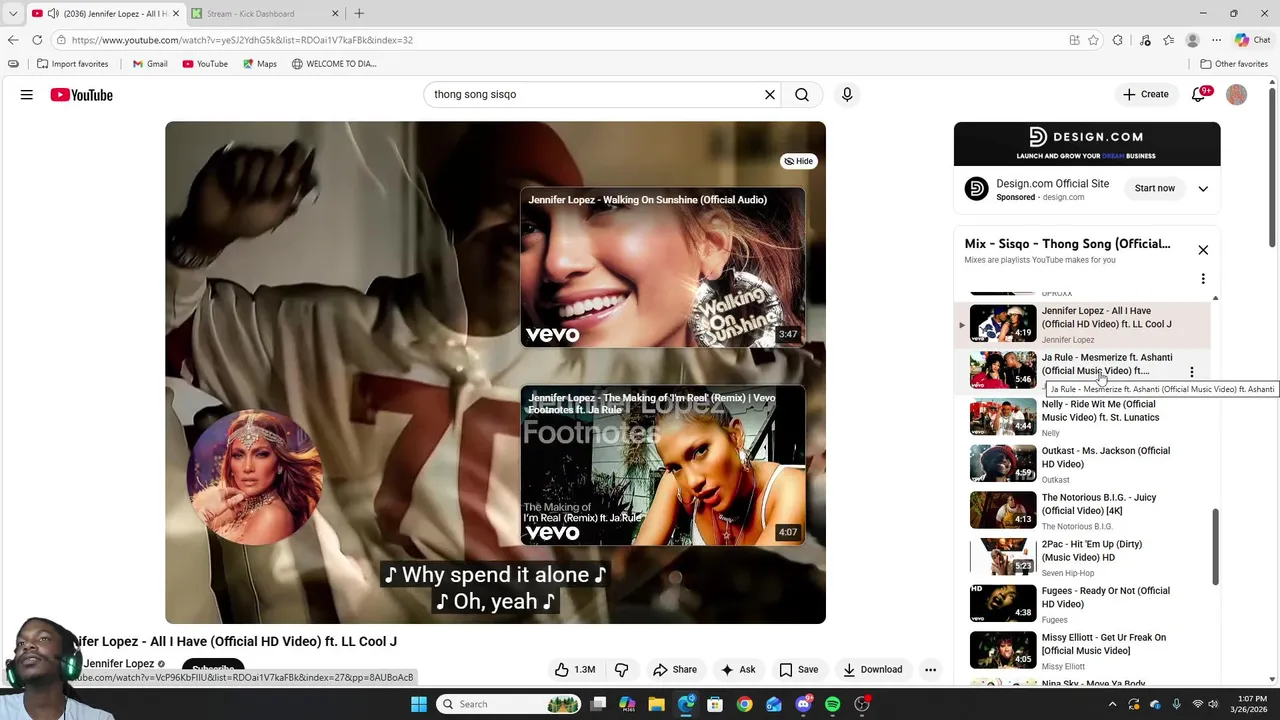Open the Maps bookmark

[260, 64]
